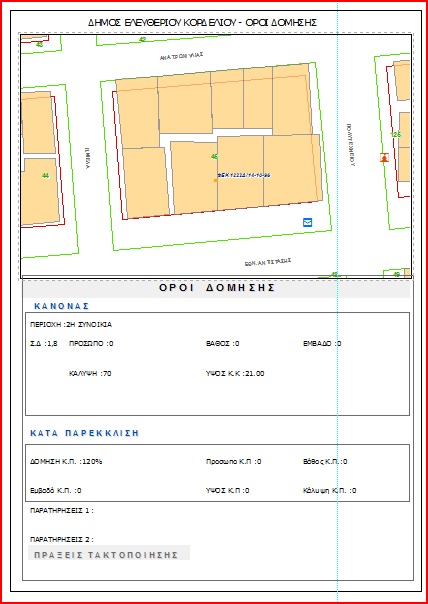Screen dimensions: 428x604
Task: Select the Βάθος Κ.Π.:0 field
Action: tap(326, 461)
